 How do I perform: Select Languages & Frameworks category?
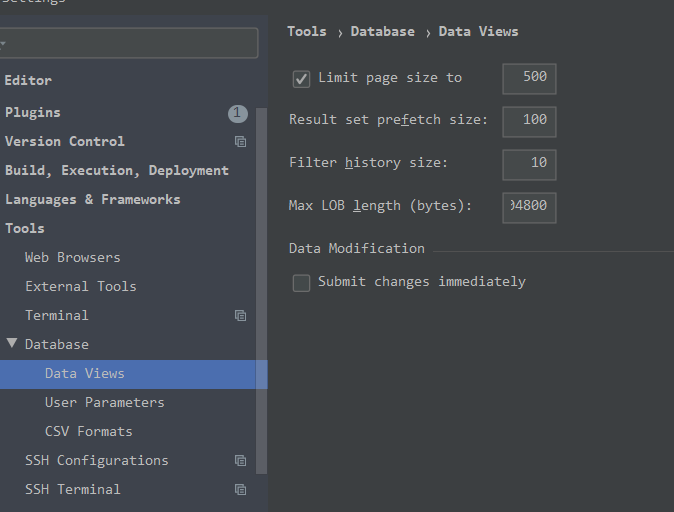click(92, 199)
